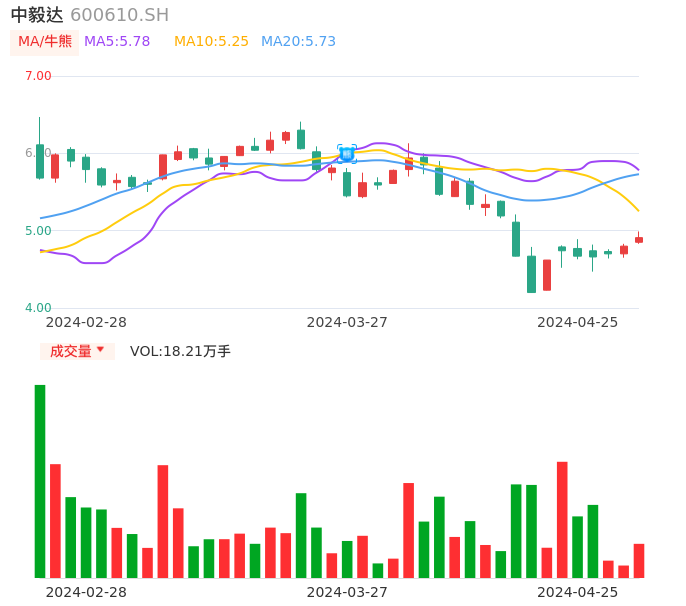The image size is (686, 606).
Task: Toggle the MA10 moving average line
Action: pyautogui.click(x=211, y=42)
